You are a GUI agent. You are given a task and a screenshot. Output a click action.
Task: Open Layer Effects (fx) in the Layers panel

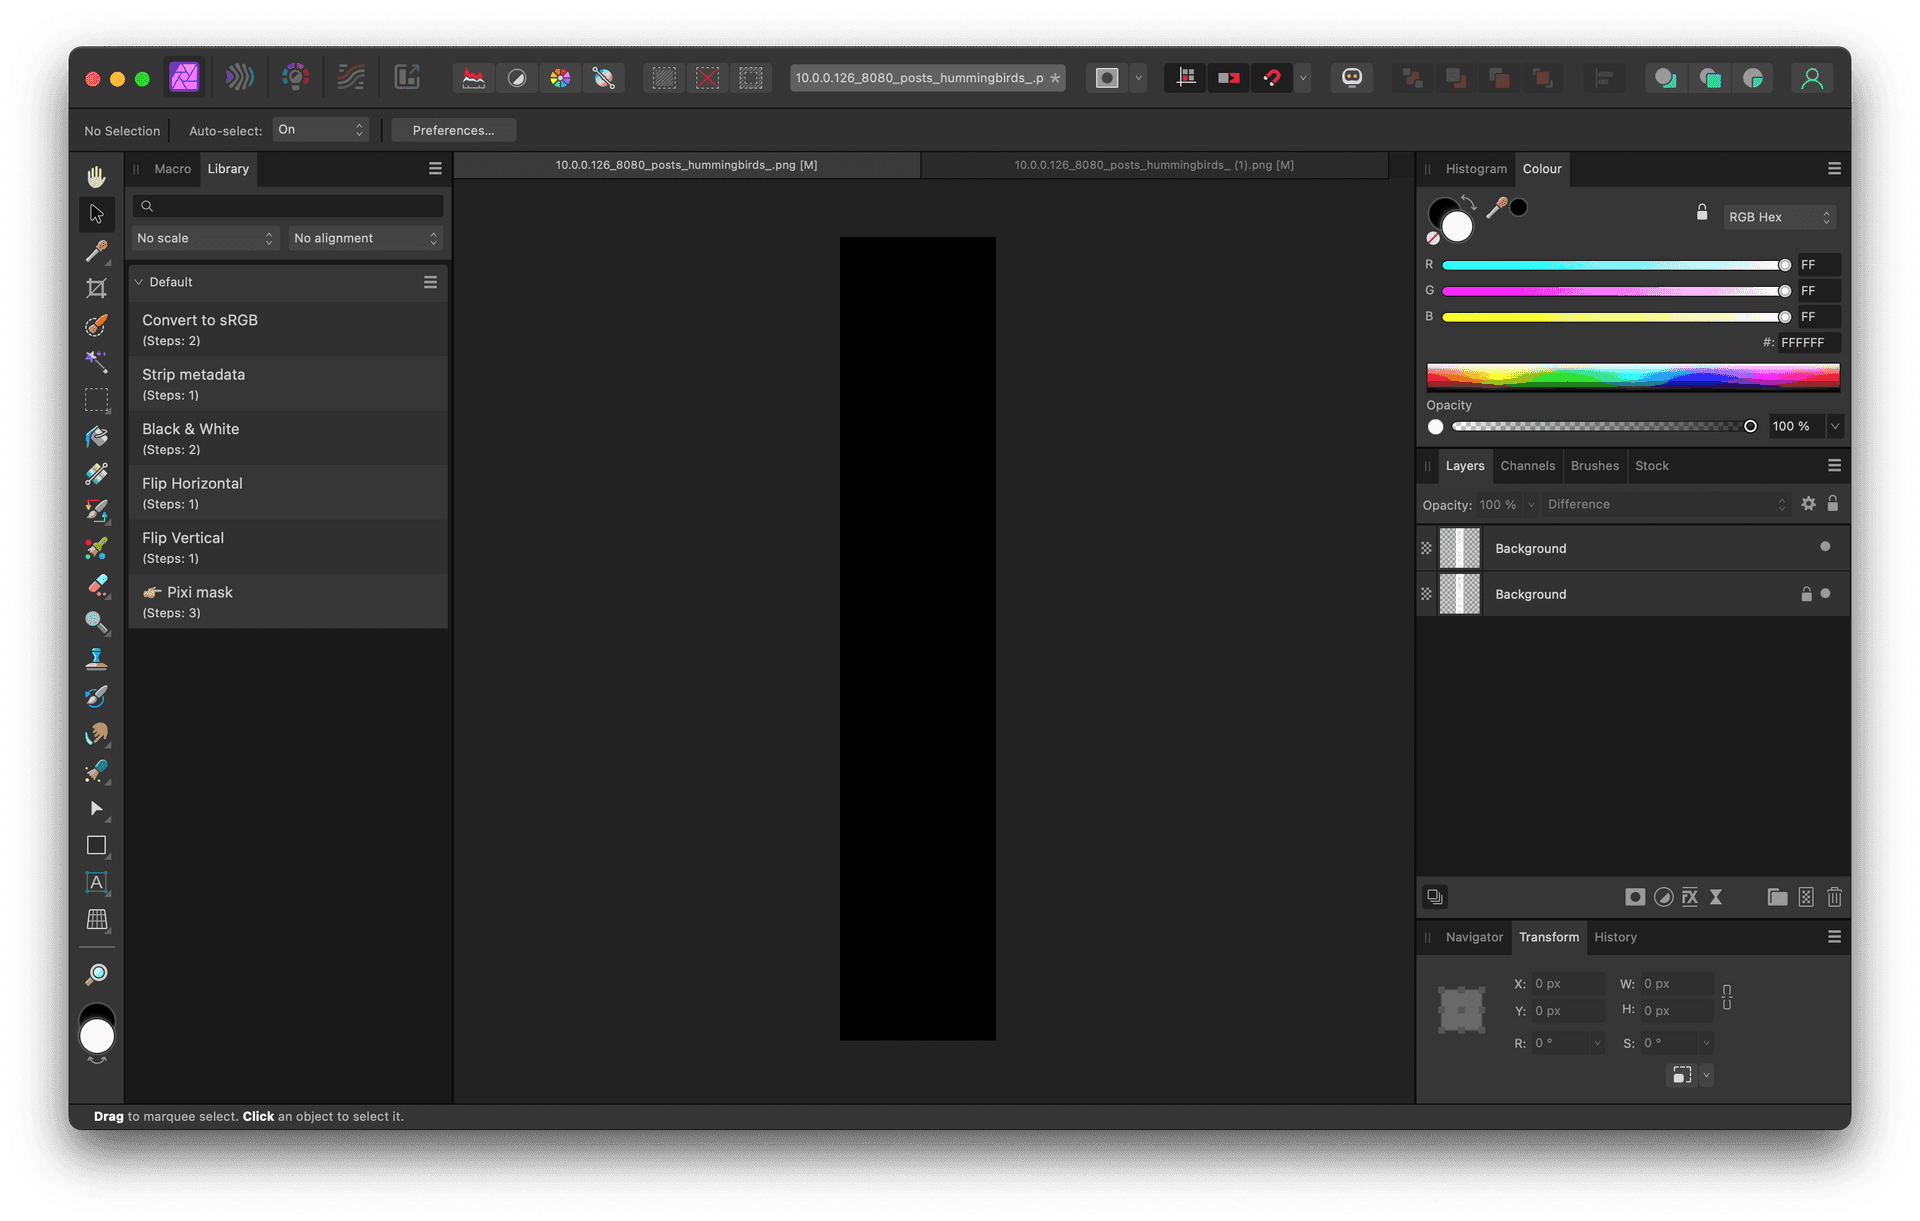click(1690, 897)
